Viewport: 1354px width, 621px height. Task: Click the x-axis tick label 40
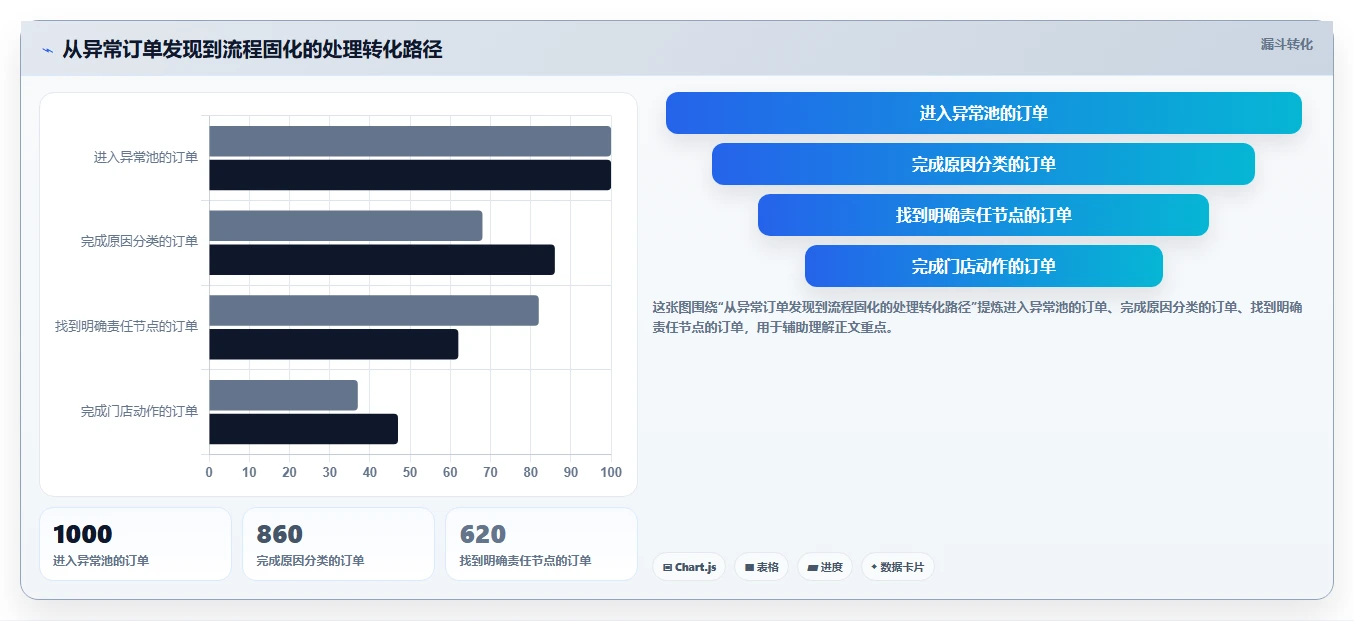point(370,472)
